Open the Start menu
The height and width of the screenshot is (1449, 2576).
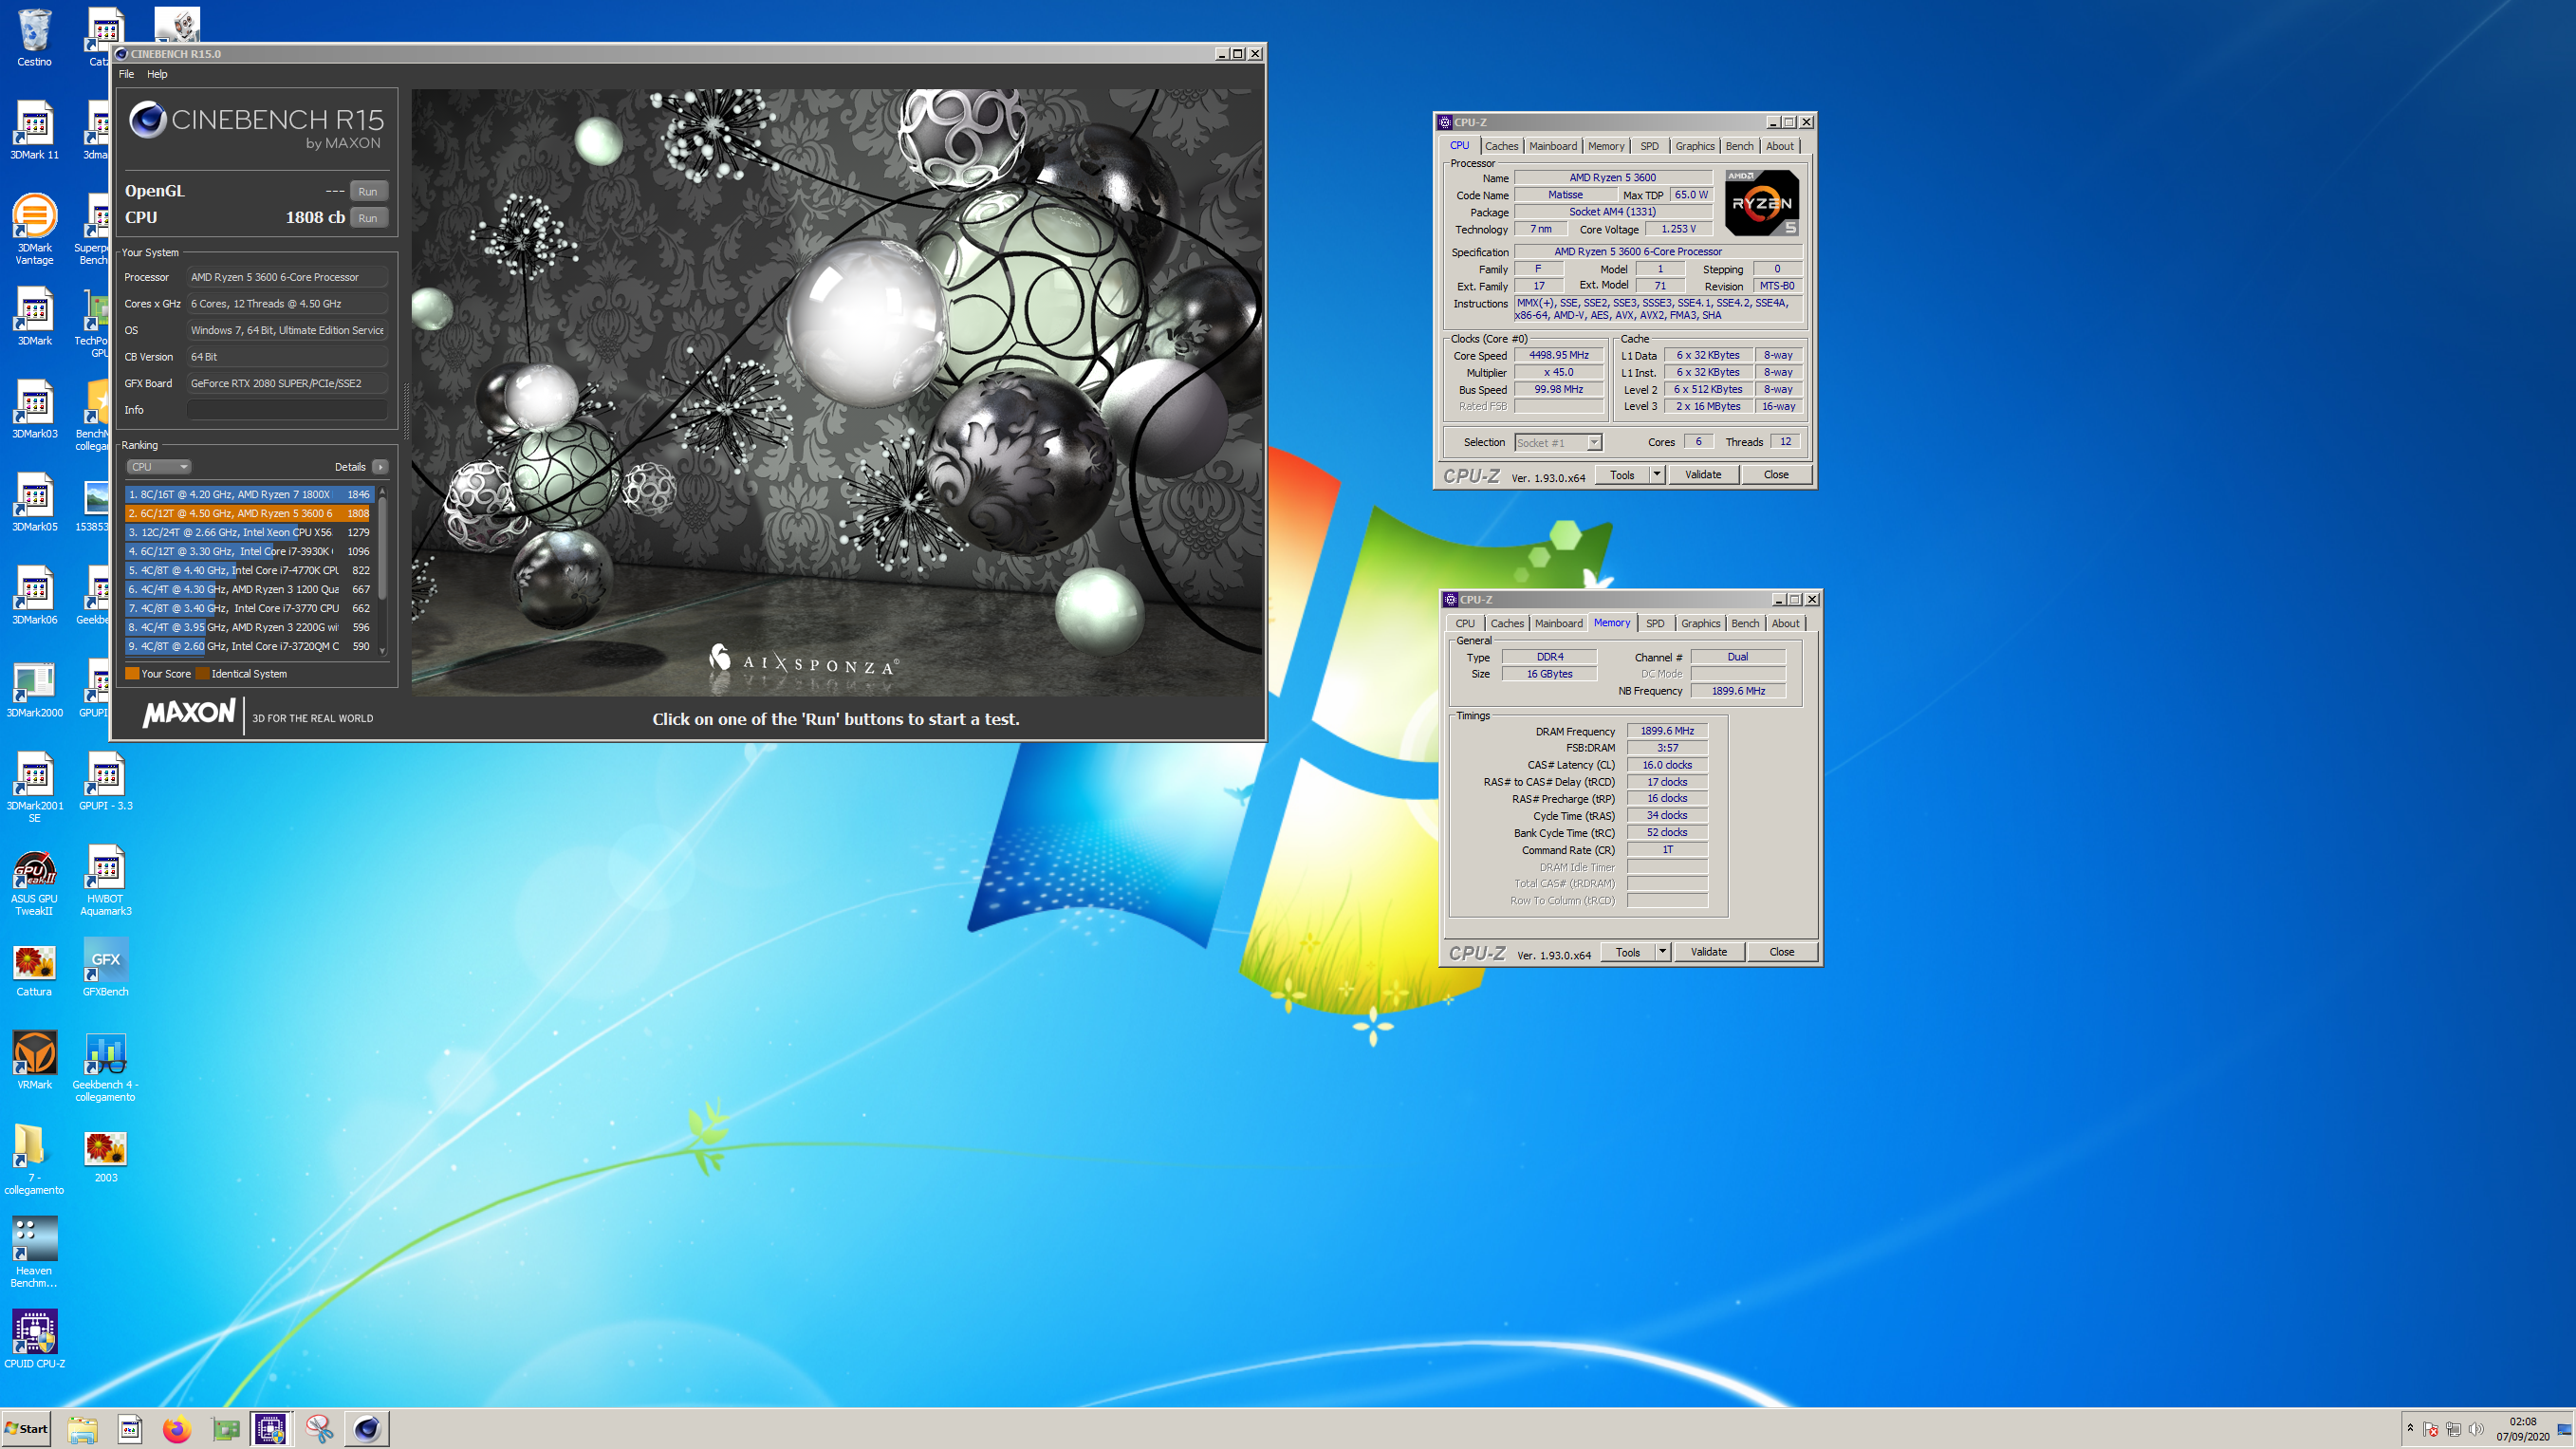coord(27,1429)
